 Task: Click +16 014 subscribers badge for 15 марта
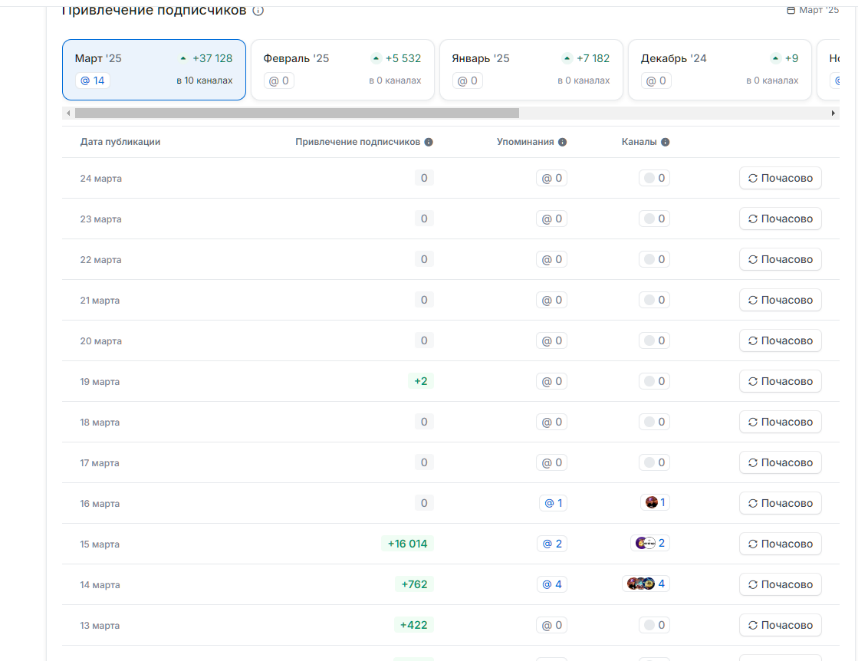(407, 544)
